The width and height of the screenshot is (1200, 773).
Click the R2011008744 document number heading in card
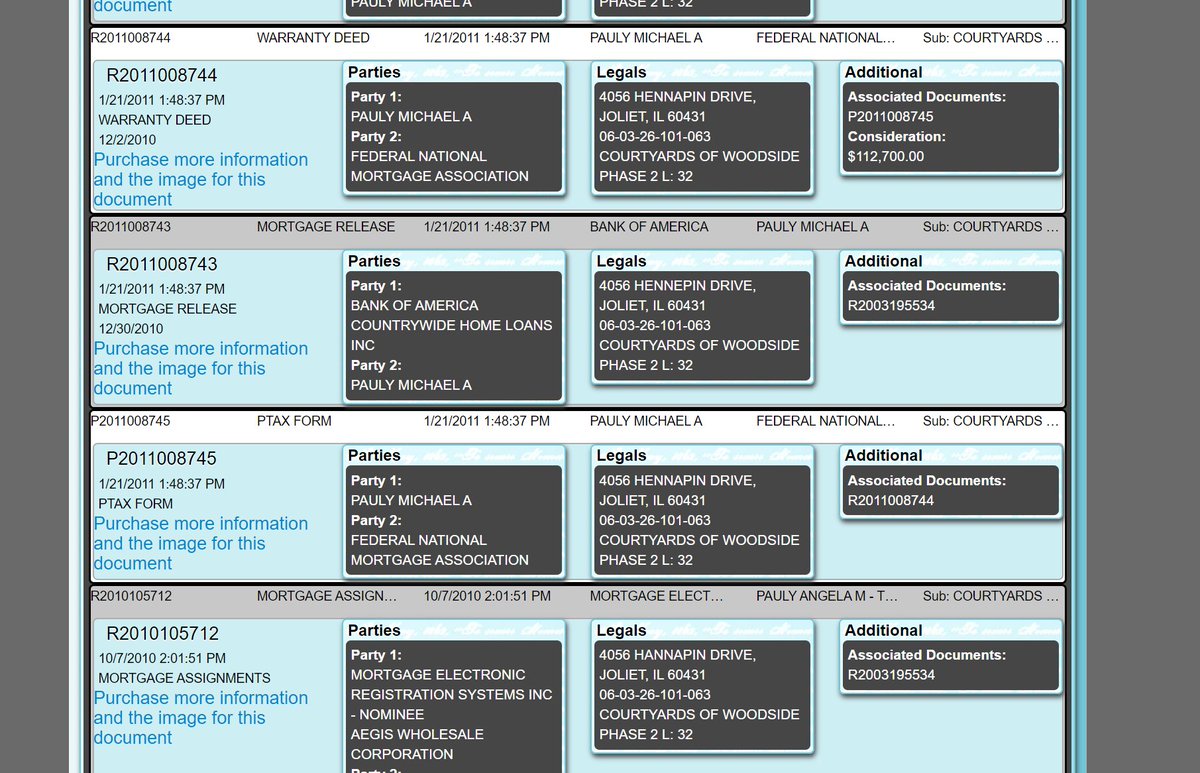pos(162,75)
